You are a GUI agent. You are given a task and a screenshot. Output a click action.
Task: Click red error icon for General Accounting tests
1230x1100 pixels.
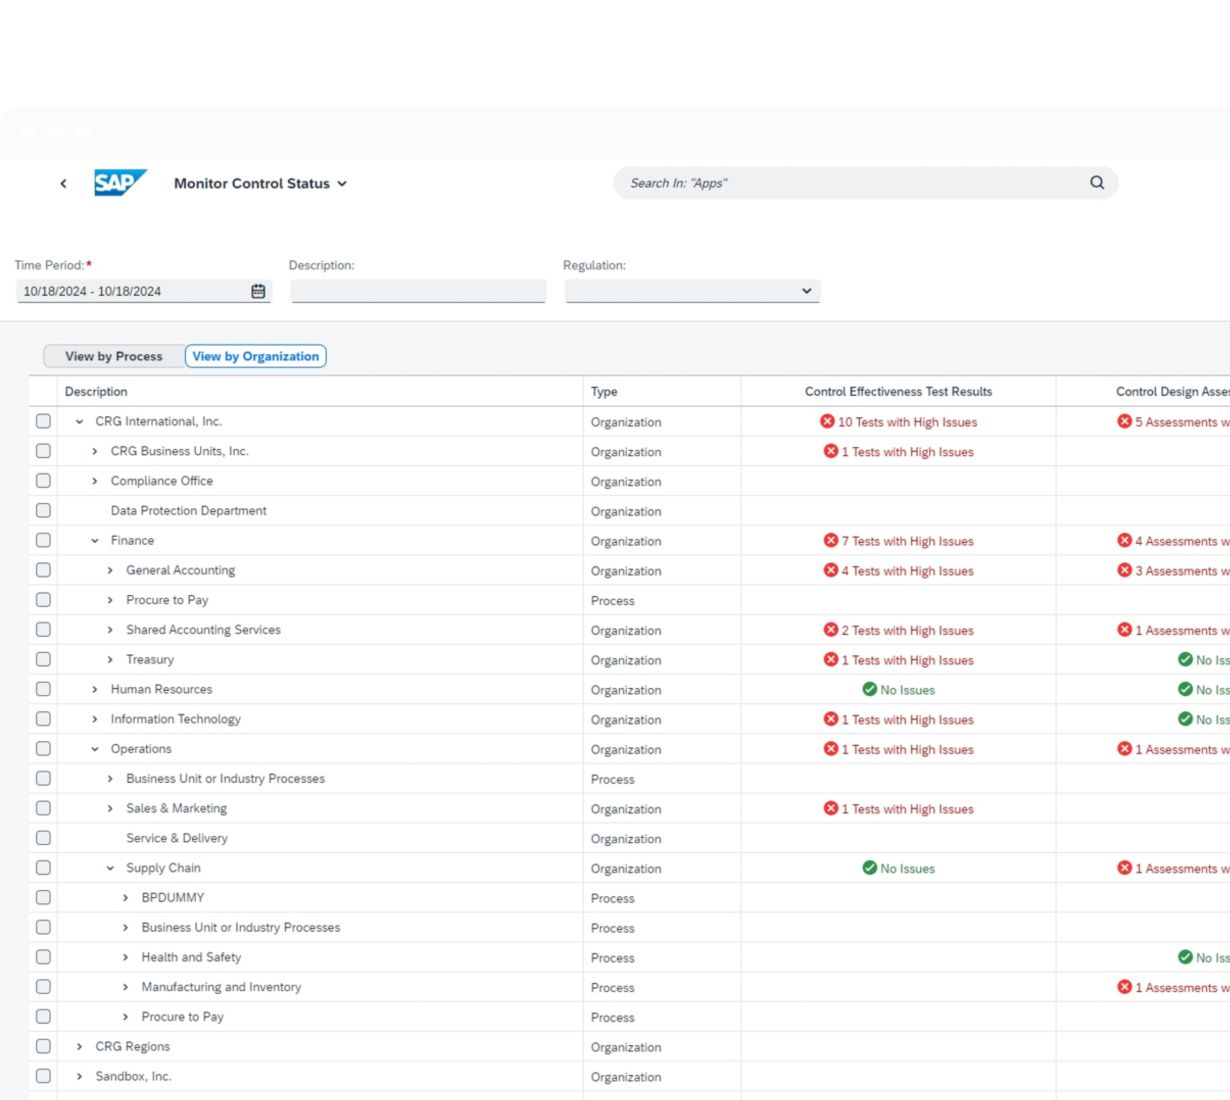click(830, 571)
